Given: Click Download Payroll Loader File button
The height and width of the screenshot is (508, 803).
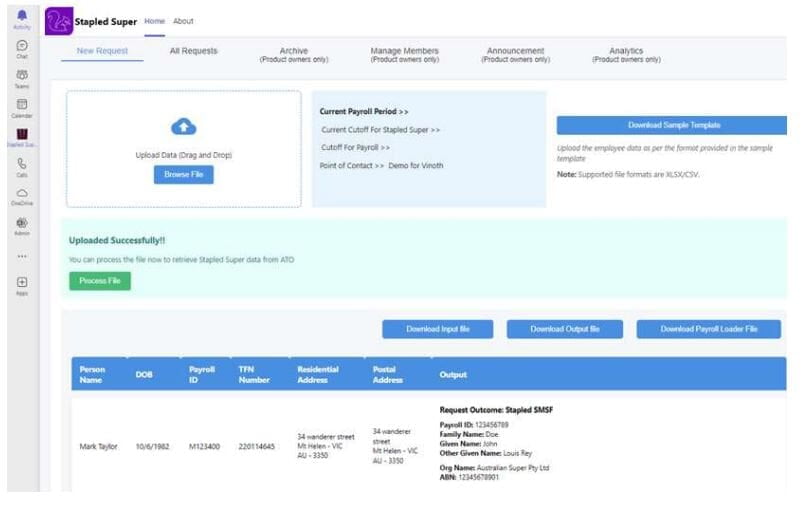Looking at the screenshot, I should [709, 329].
